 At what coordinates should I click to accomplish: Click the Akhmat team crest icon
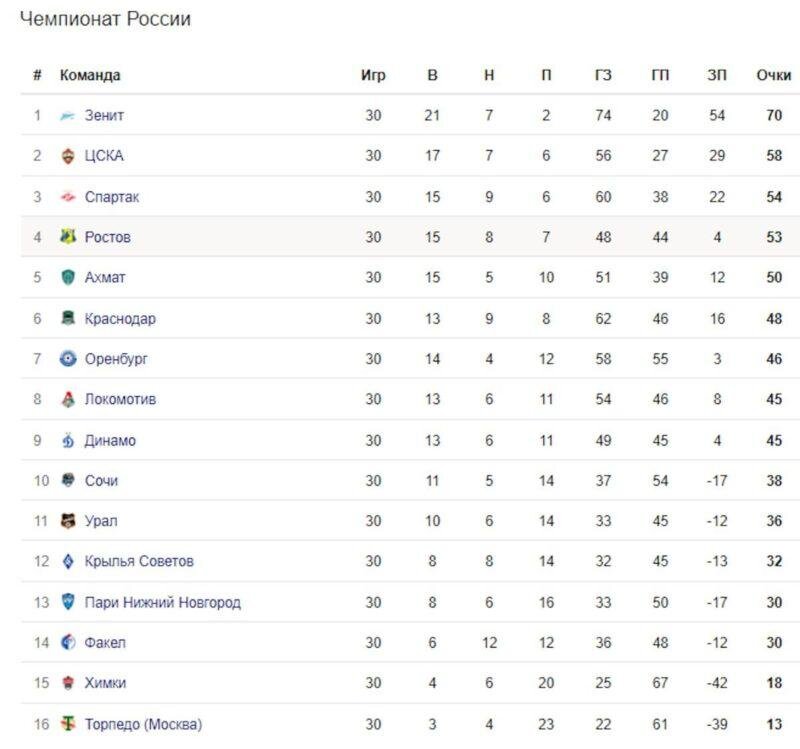(68, 277)
